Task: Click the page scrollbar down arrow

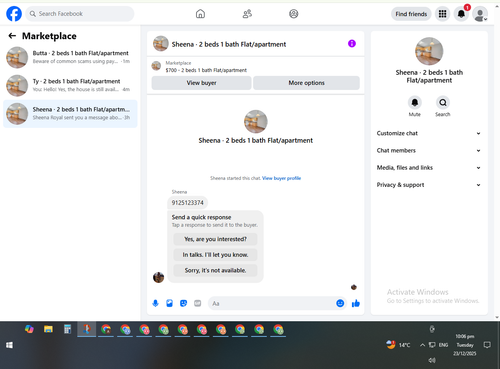Action: coord(497,317)
